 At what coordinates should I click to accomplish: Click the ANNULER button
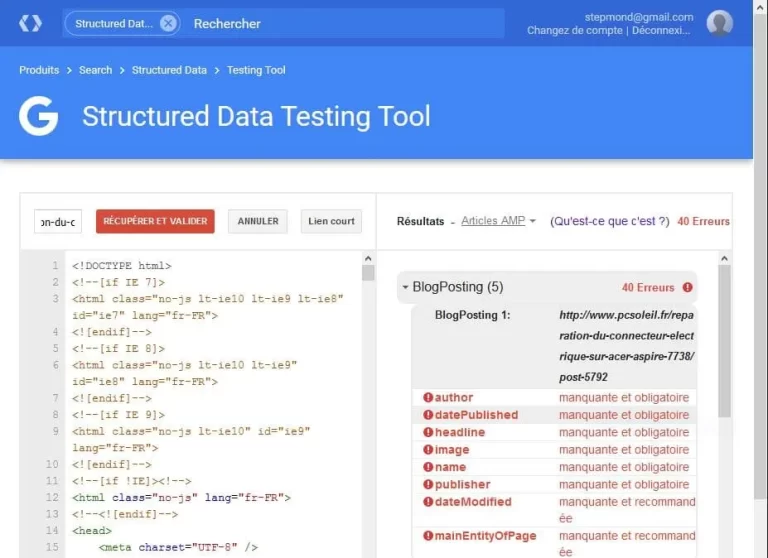coord(258,221)
